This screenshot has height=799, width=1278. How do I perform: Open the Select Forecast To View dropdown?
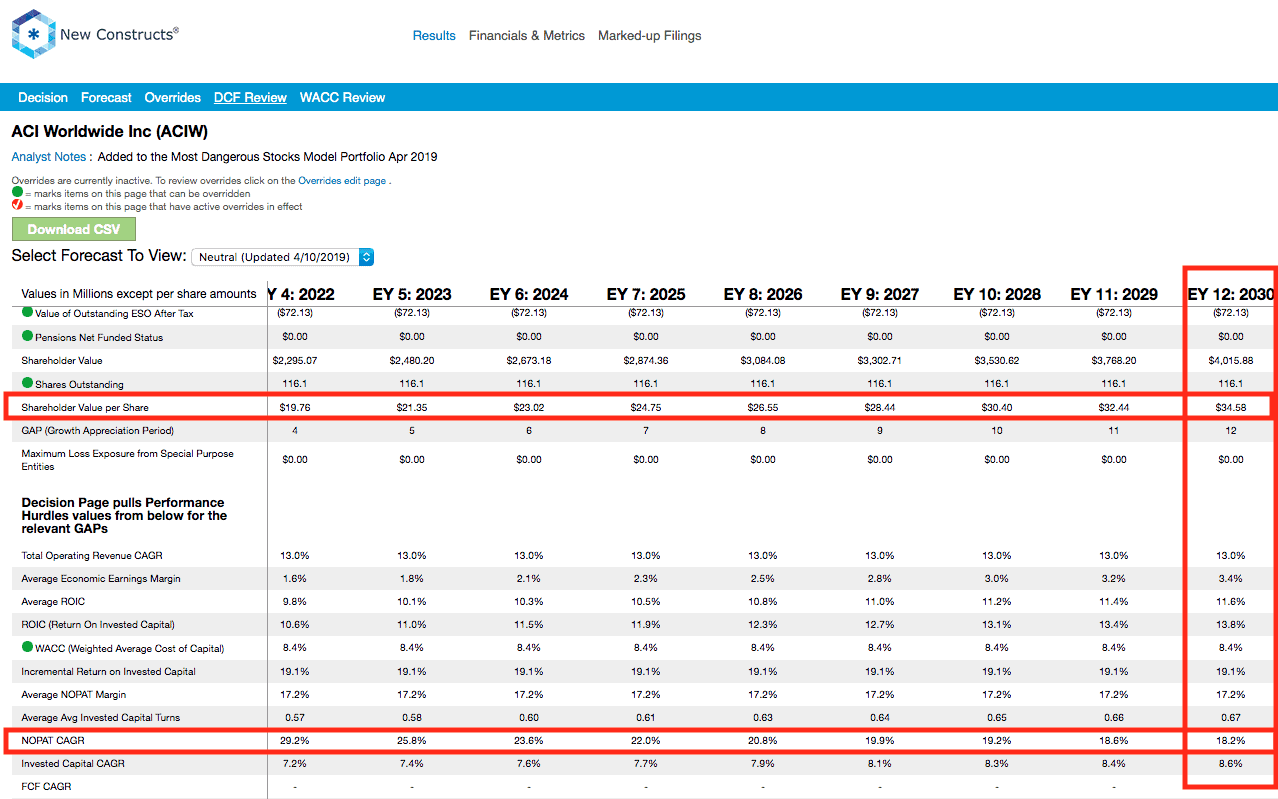tap(282, 257)
